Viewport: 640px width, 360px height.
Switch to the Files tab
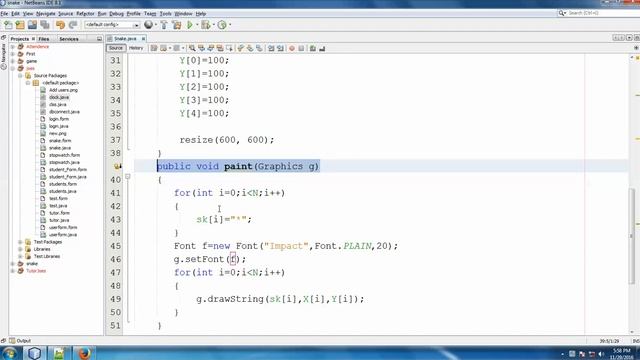(44, 39)
